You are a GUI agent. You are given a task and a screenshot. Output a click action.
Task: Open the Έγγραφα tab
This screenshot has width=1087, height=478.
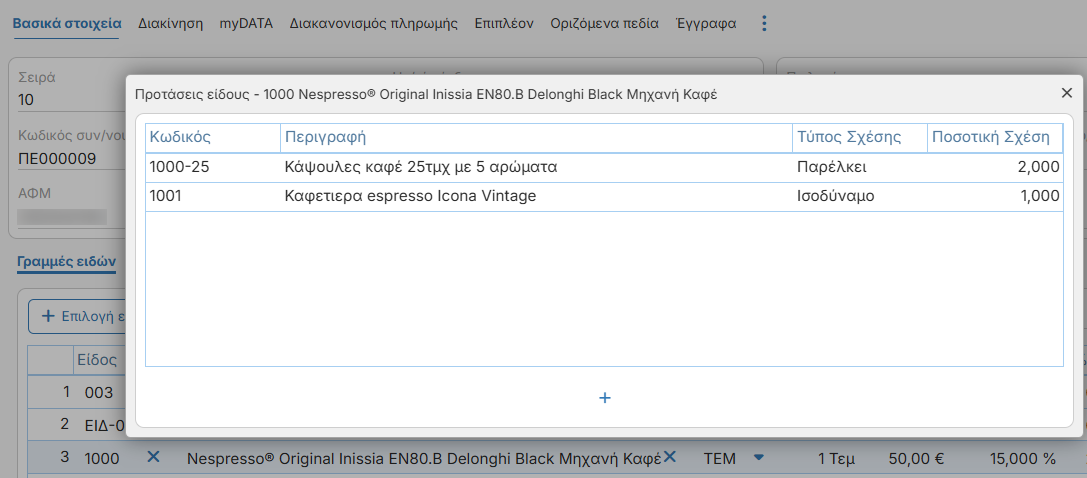[706, 24]
